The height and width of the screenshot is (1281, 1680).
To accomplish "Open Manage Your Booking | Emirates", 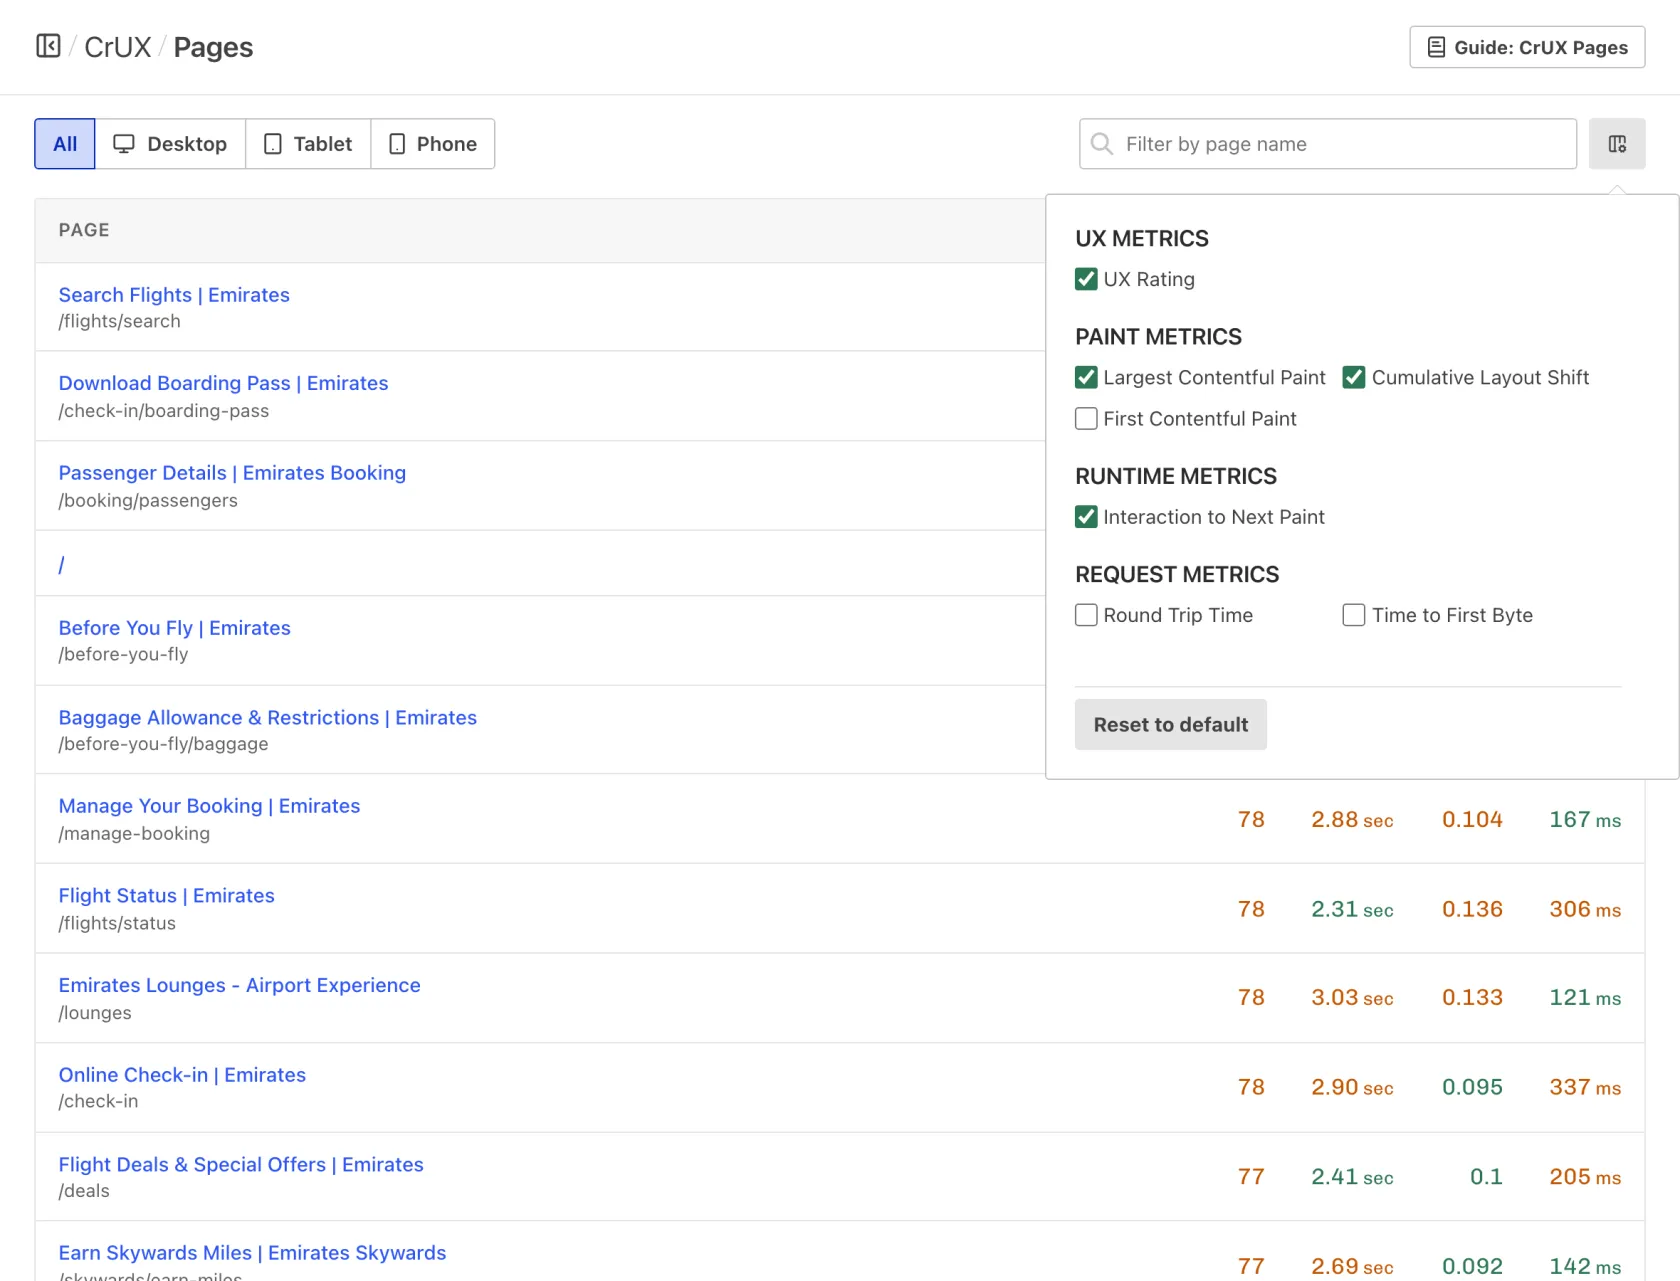I will click(209, 806).
